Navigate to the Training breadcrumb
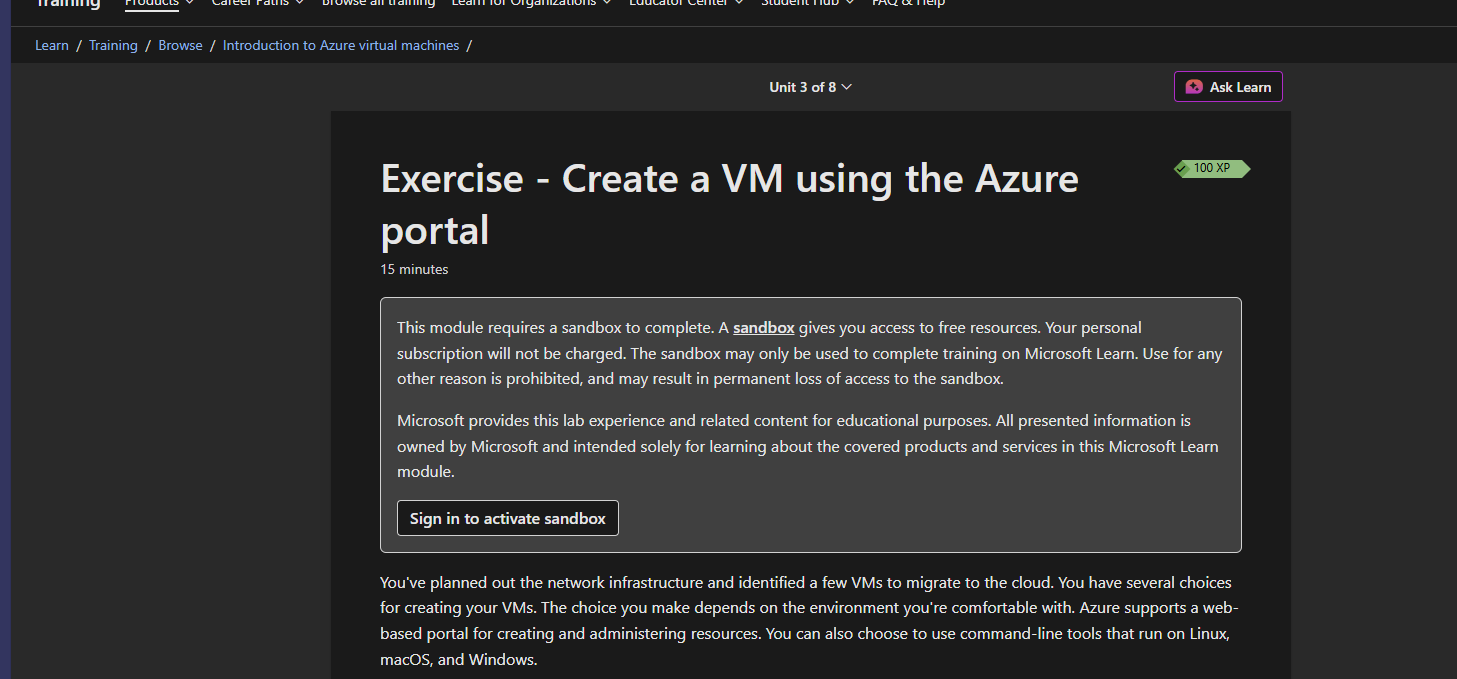 113,45
